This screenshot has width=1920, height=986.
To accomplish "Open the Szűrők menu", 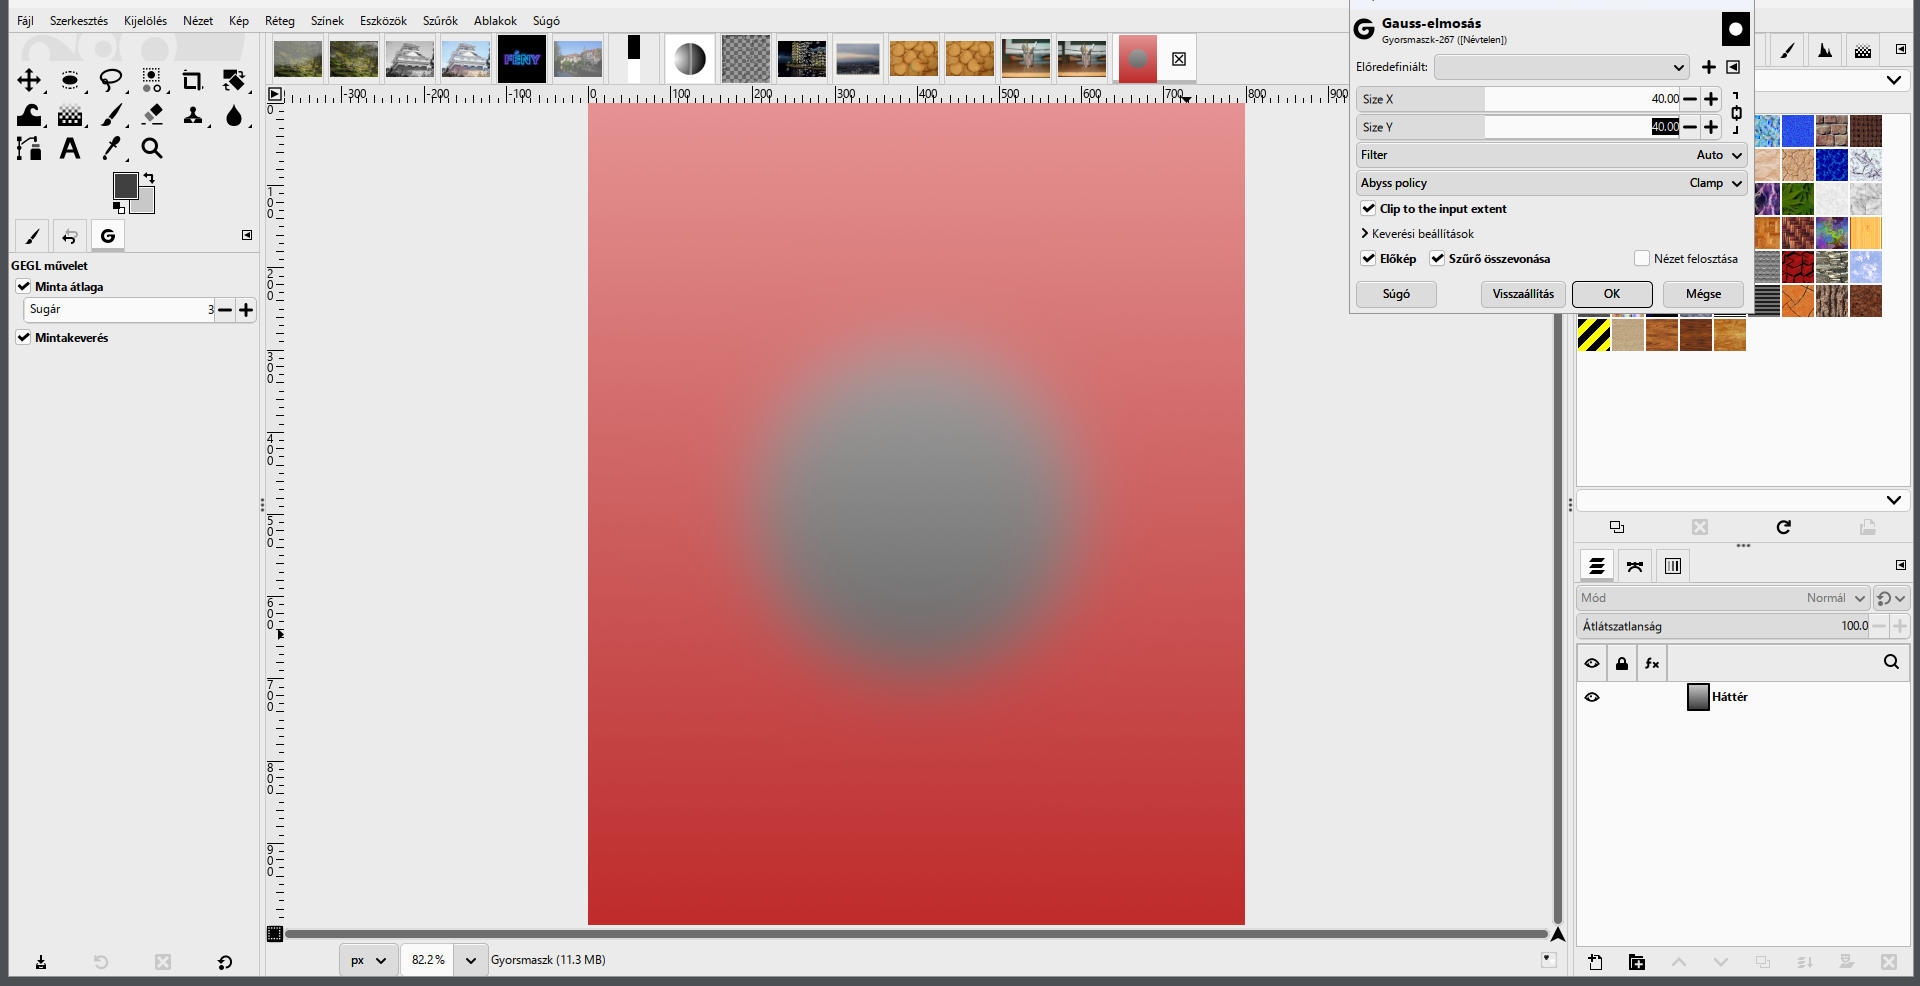I will tap(440, 21).
